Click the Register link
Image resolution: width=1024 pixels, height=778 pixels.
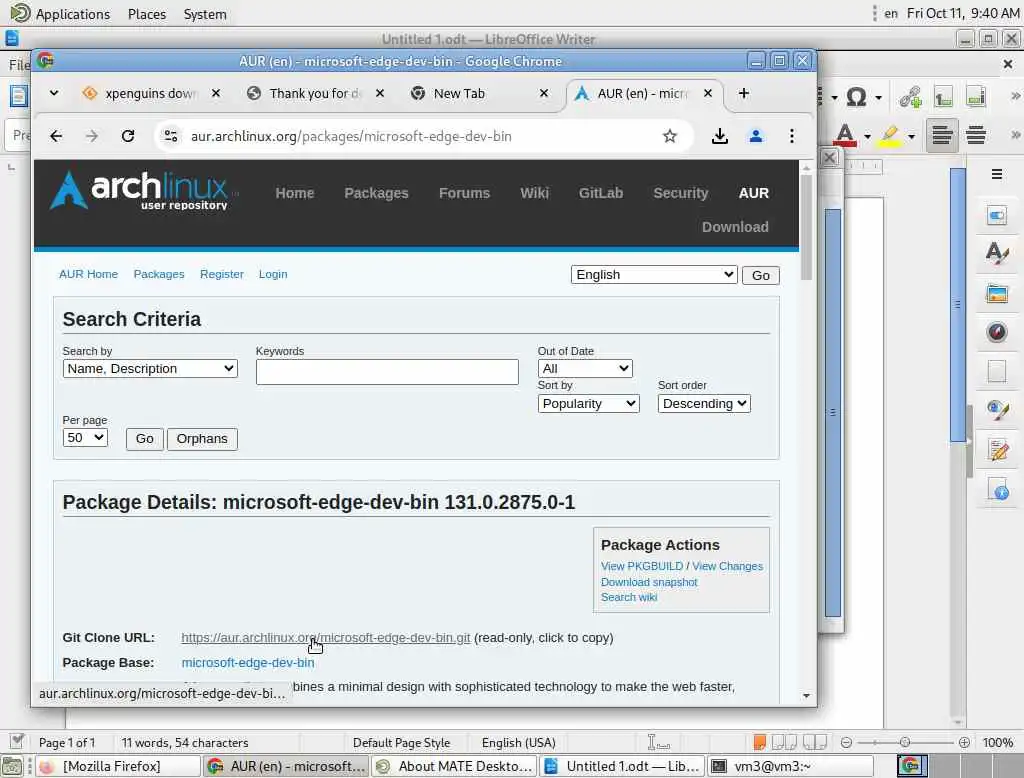[x=221, y=274]
